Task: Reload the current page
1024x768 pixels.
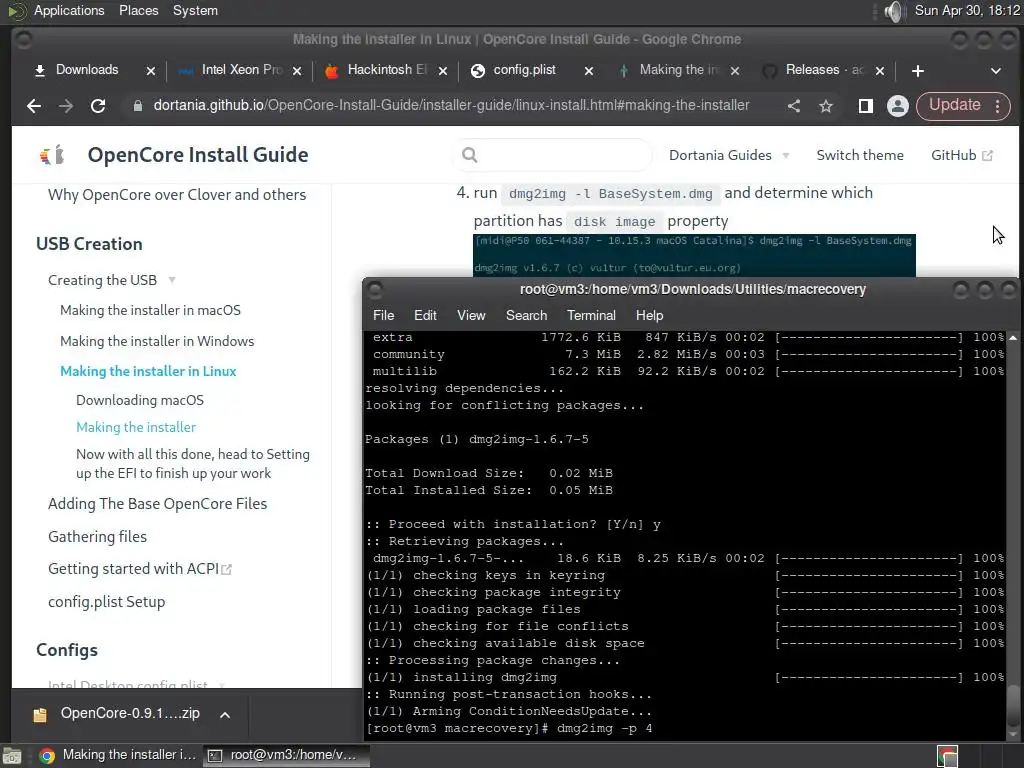Action: (98, 106)
